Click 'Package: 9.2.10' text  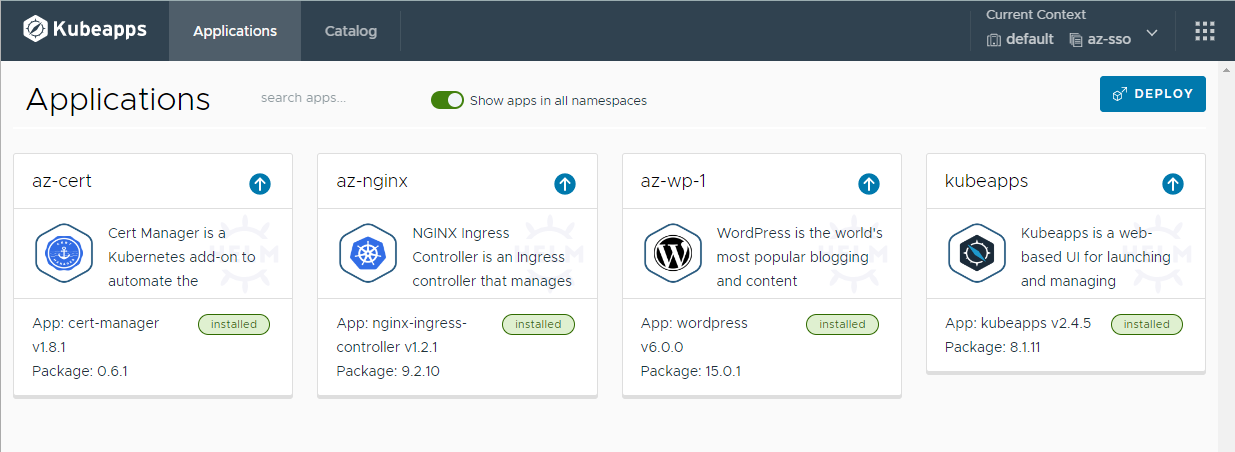[388, 371]
